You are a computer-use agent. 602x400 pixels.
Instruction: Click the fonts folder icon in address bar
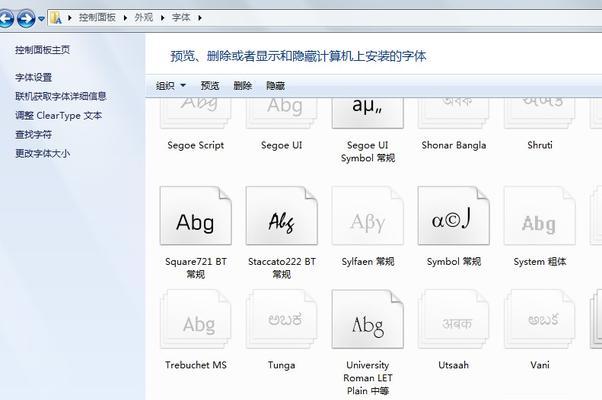click(x=56, y=18)
